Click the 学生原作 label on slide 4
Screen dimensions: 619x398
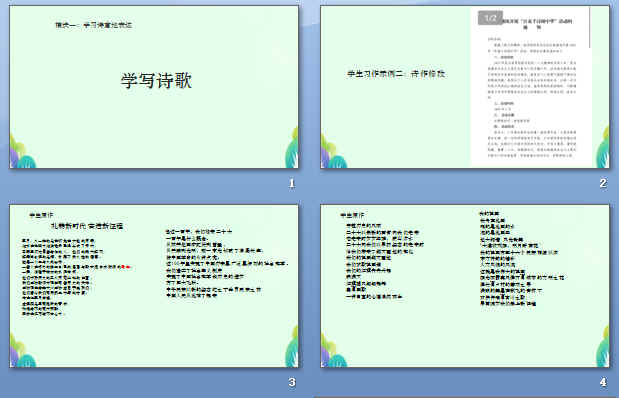pos(352,215)
